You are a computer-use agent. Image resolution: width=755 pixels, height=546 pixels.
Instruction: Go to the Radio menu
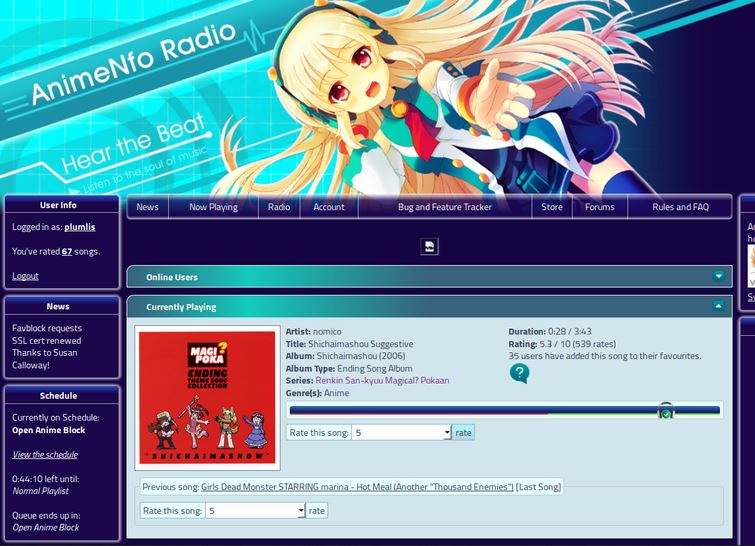click(x=279, y=207)
